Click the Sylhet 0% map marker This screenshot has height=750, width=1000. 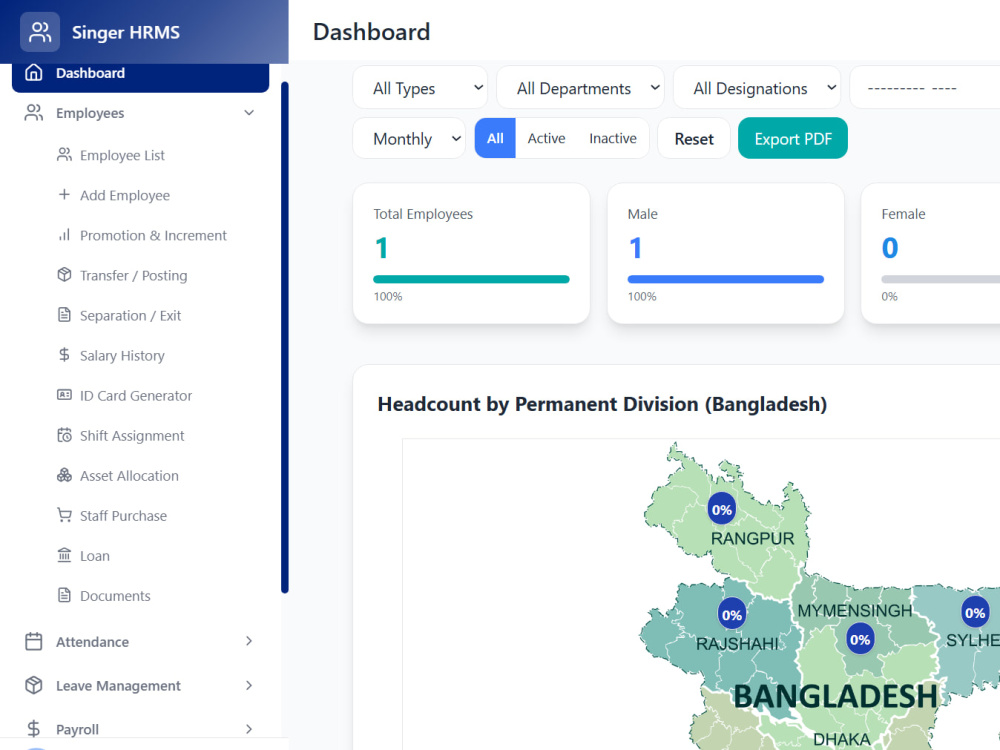975,613
